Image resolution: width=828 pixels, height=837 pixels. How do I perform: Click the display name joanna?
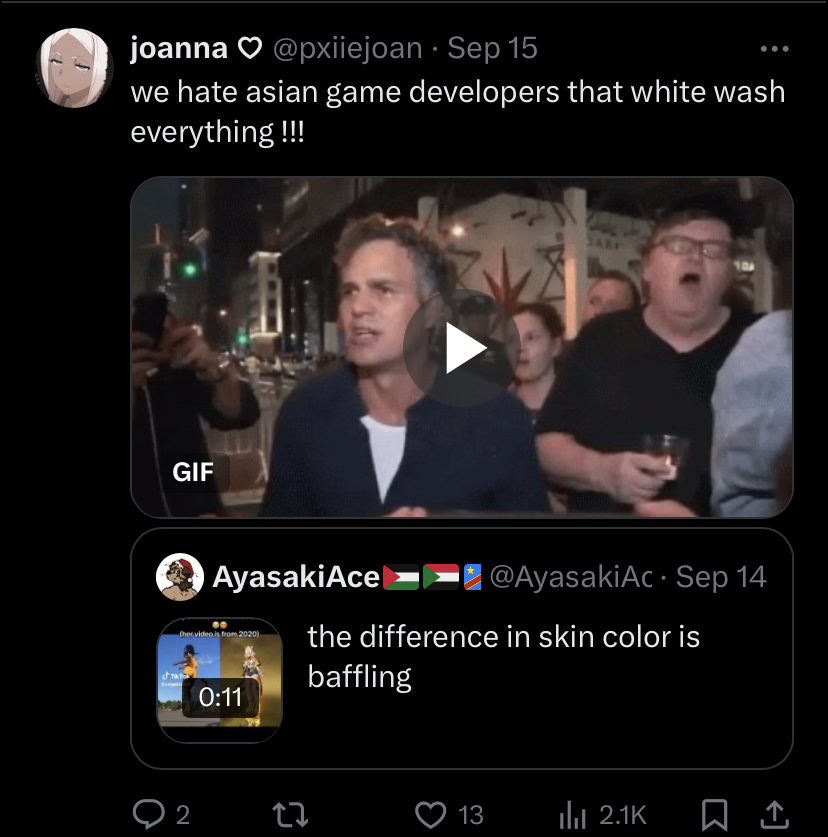(x=179, y=47)
